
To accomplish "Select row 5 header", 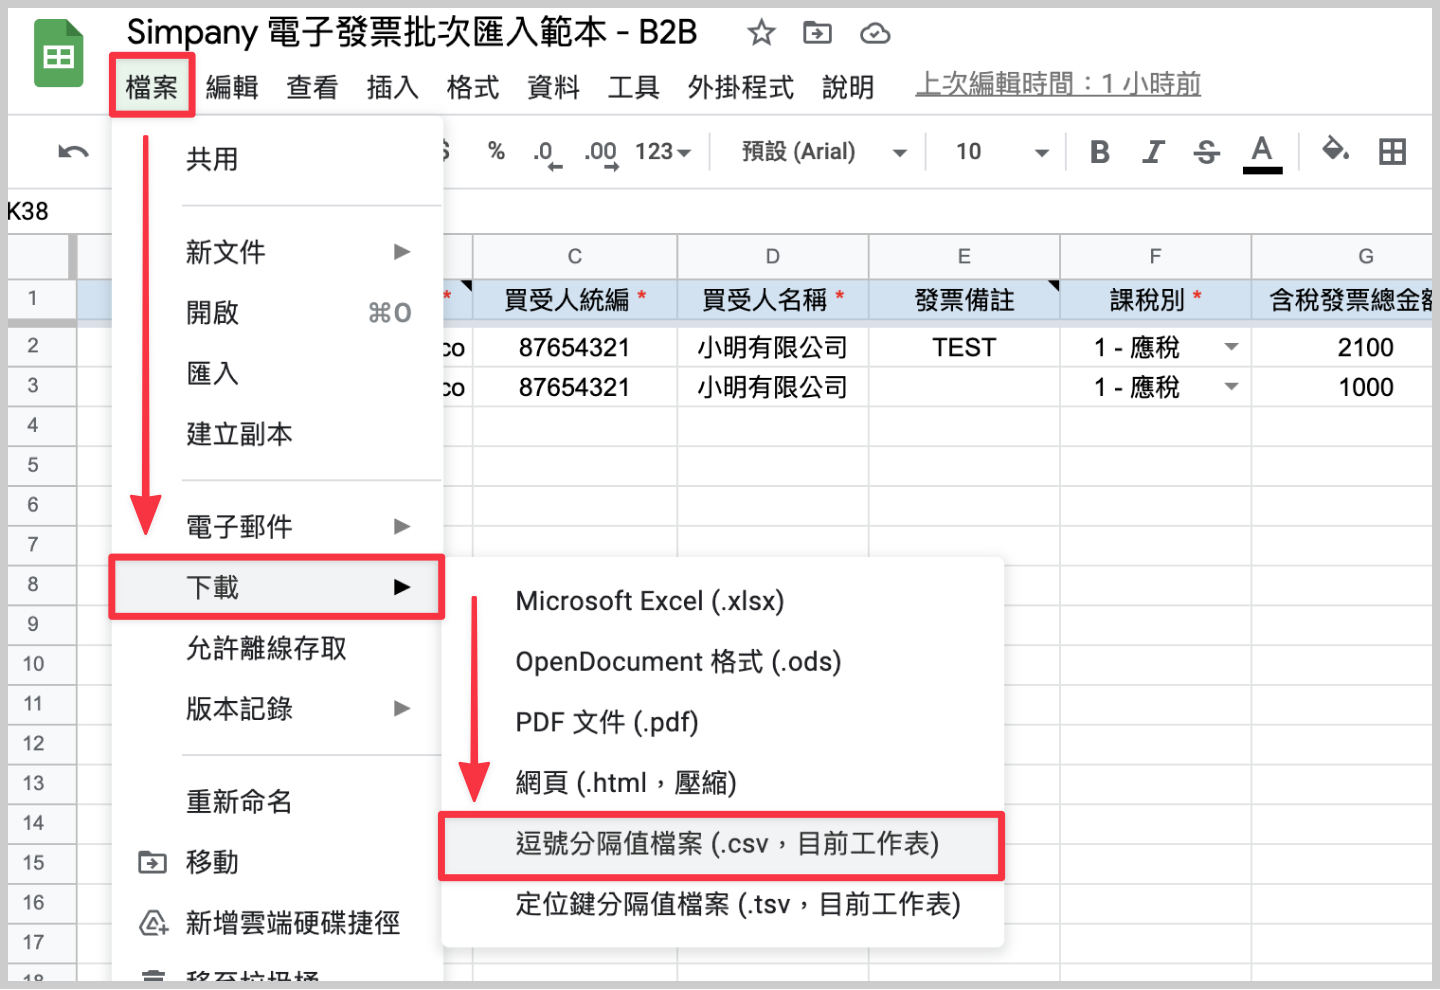I will coord(42,465).
